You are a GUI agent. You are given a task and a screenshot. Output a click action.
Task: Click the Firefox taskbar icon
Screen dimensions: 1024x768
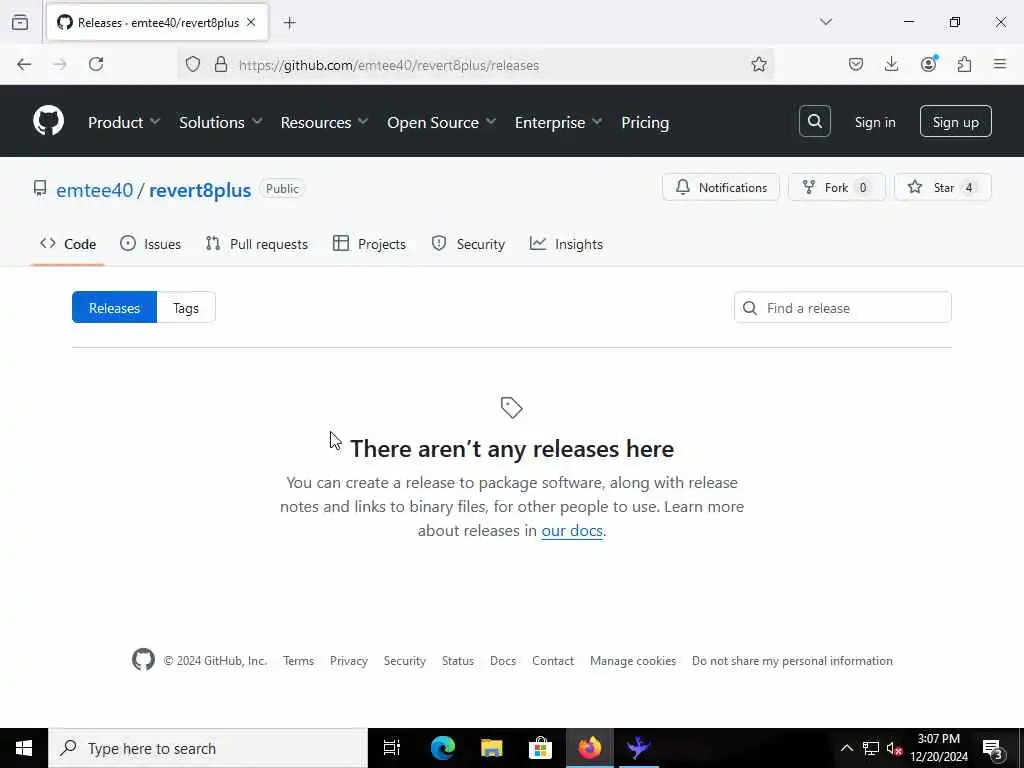pyautogui.click(x=589, y=748)
